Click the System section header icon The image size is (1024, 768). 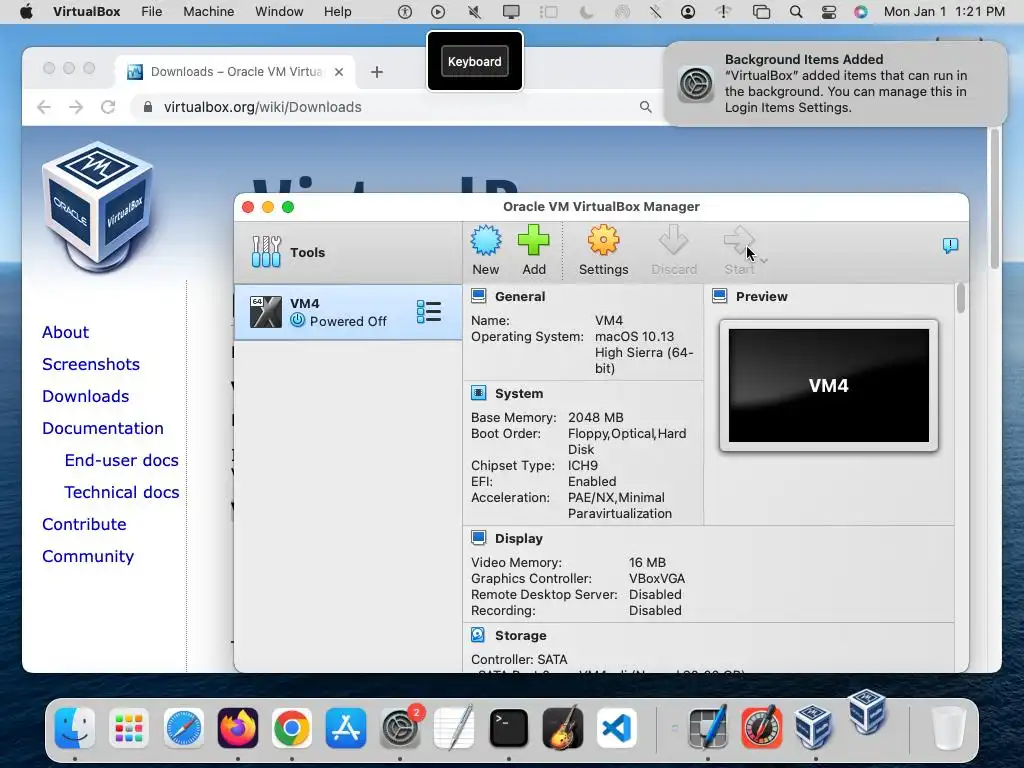pos(479,393)
